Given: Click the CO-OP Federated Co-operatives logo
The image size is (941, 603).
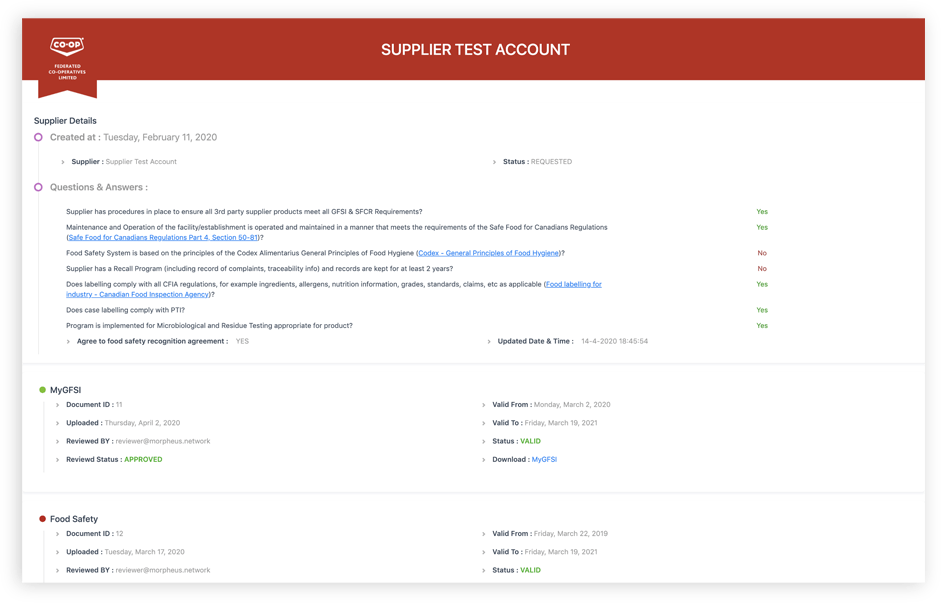Looking at the screenshot, I should tap(67, 59).
